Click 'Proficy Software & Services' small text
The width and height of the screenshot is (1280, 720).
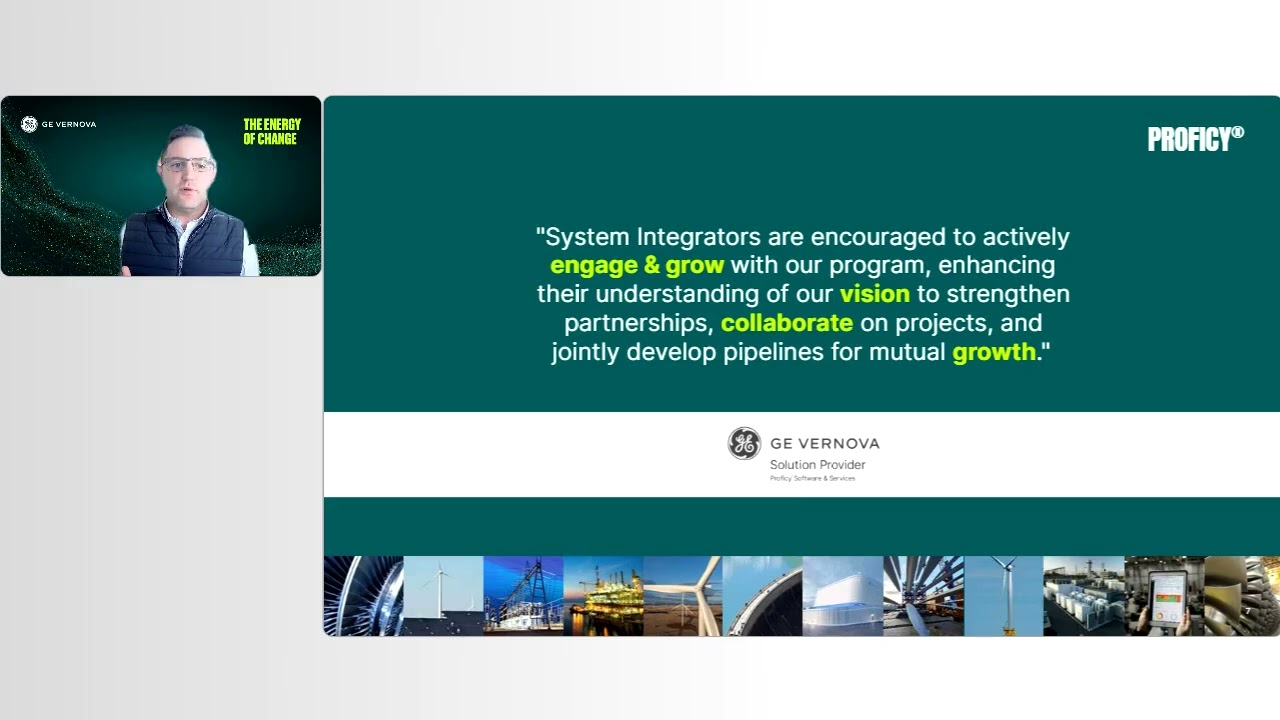(812, 479)
